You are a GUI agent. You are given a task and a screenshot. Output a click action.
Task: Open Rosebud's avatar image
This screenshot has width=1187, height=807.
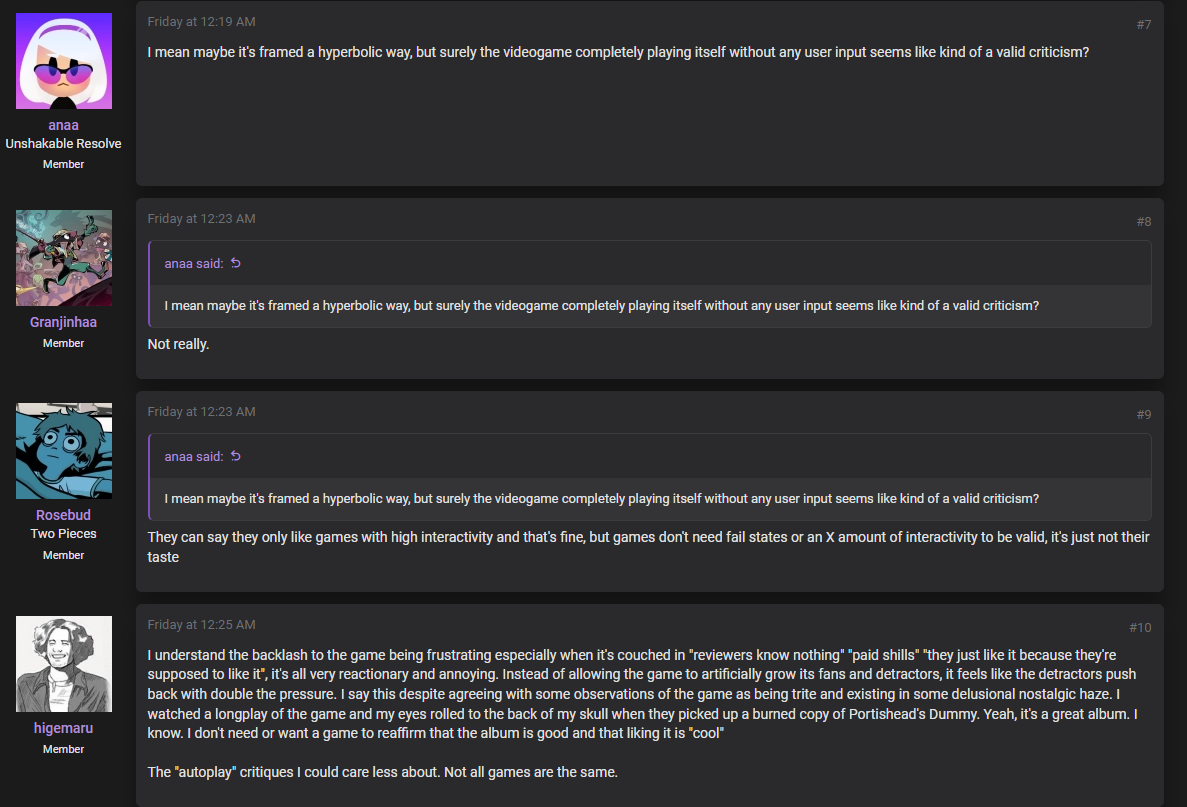64,450
